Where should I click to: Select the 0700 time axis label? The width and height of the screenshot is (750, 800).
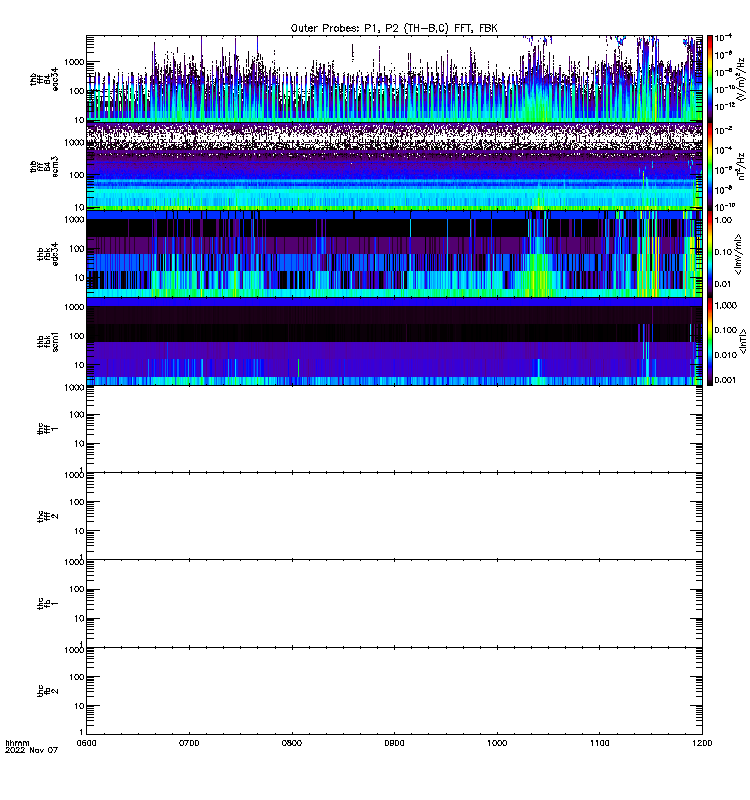click(x=189, y=743)
